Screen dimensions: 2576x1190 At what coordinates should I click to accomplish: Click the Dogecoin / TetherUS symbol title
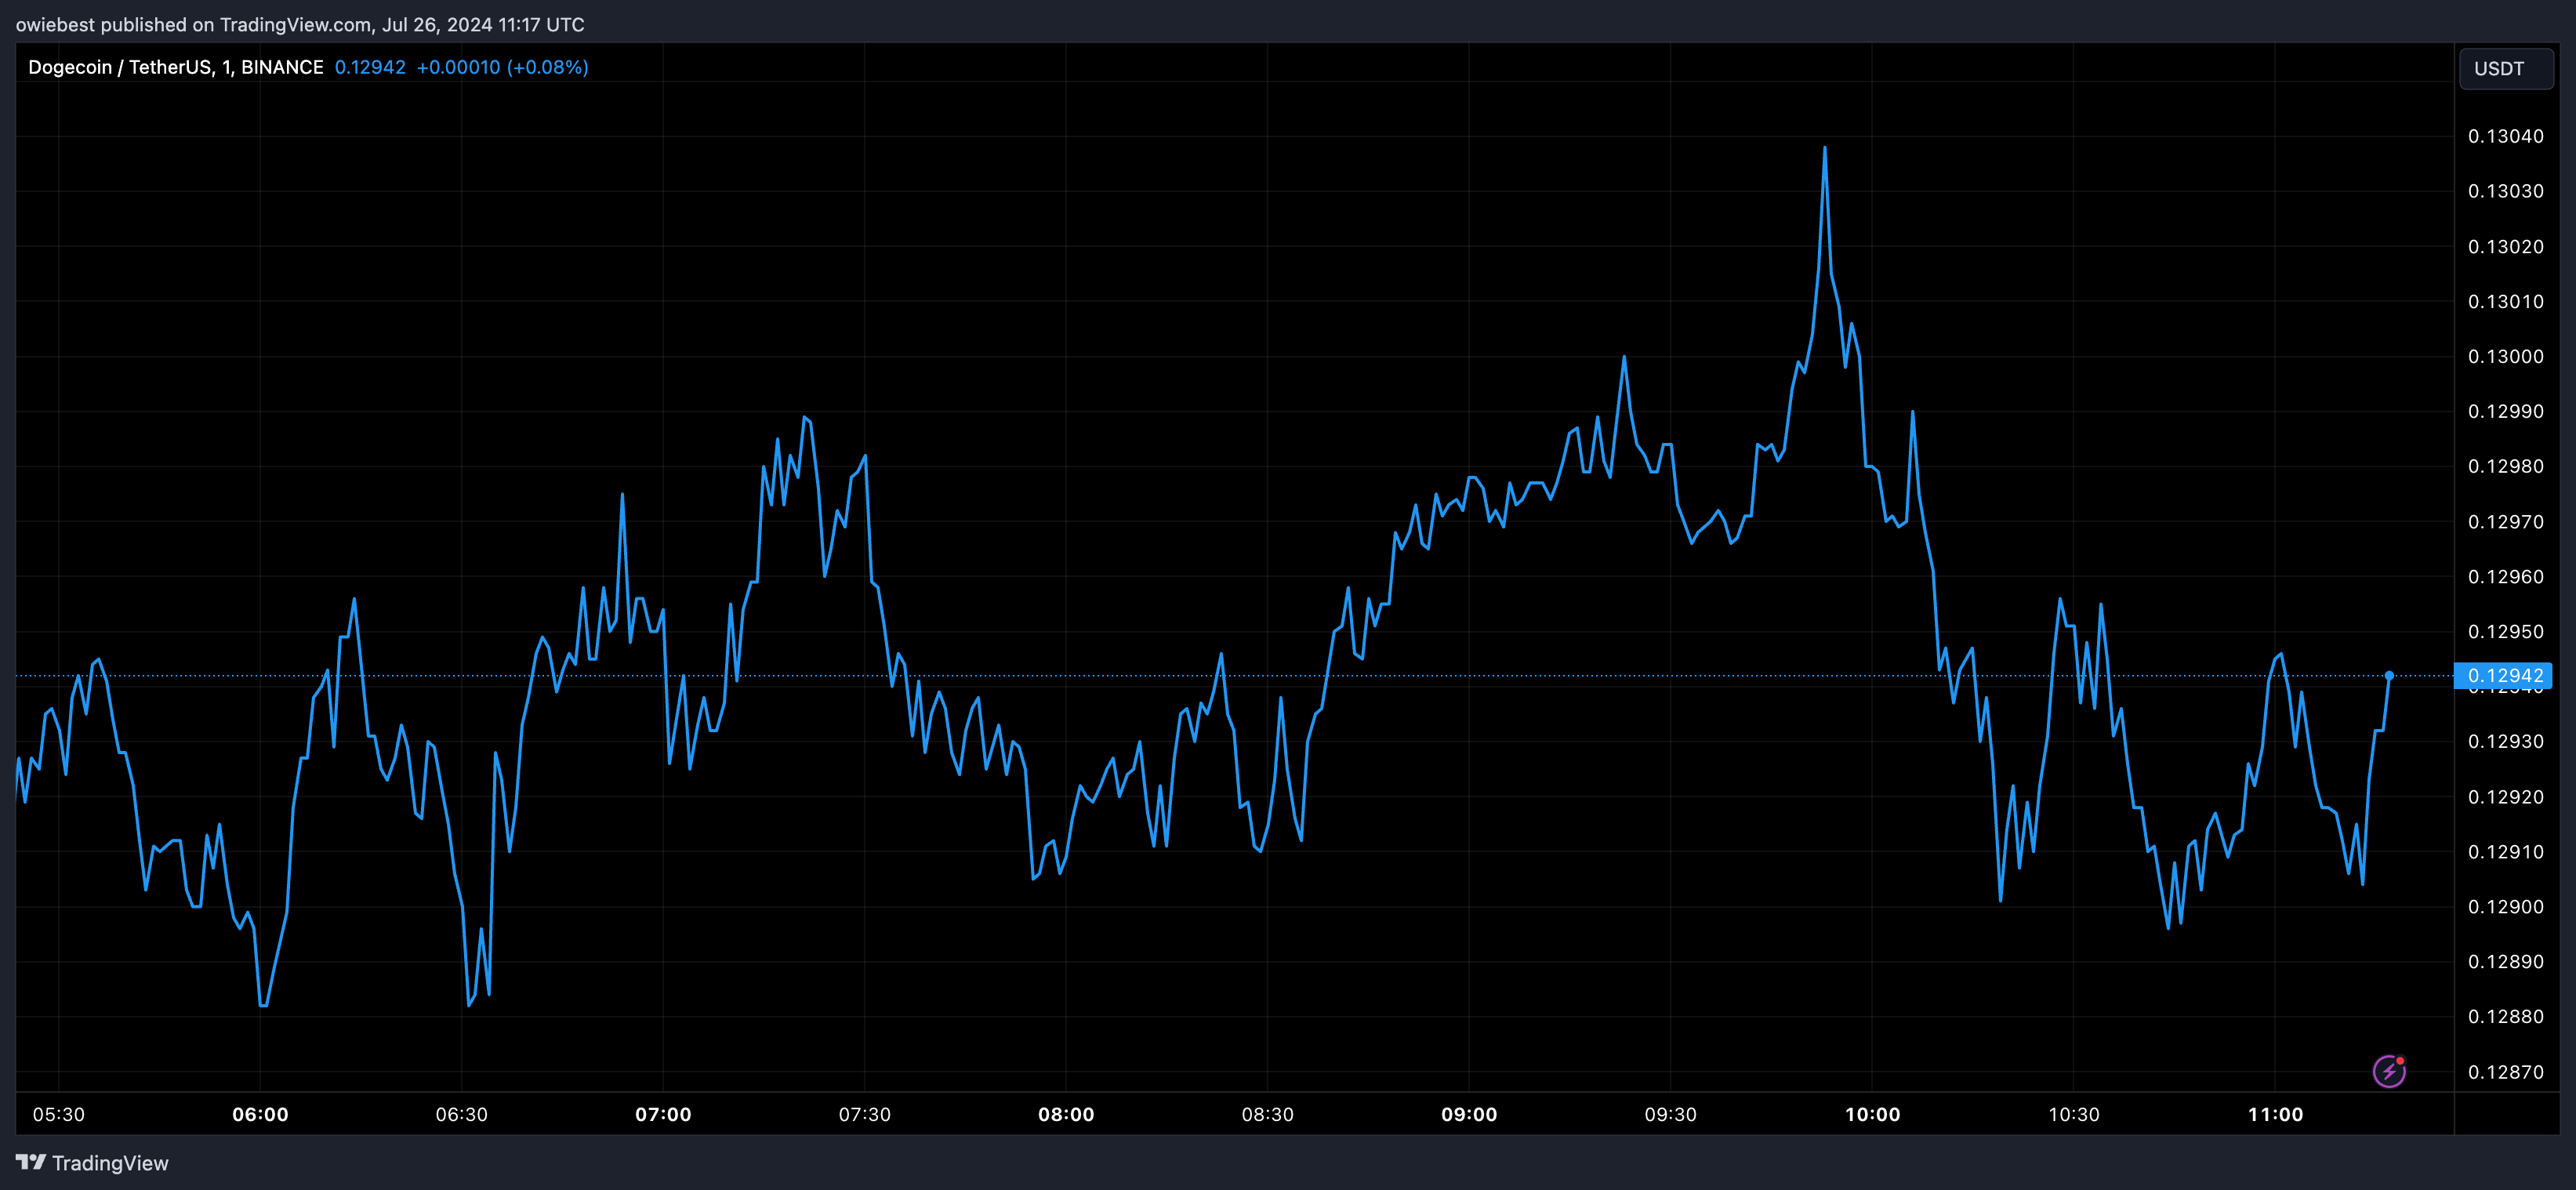[175, 67]
